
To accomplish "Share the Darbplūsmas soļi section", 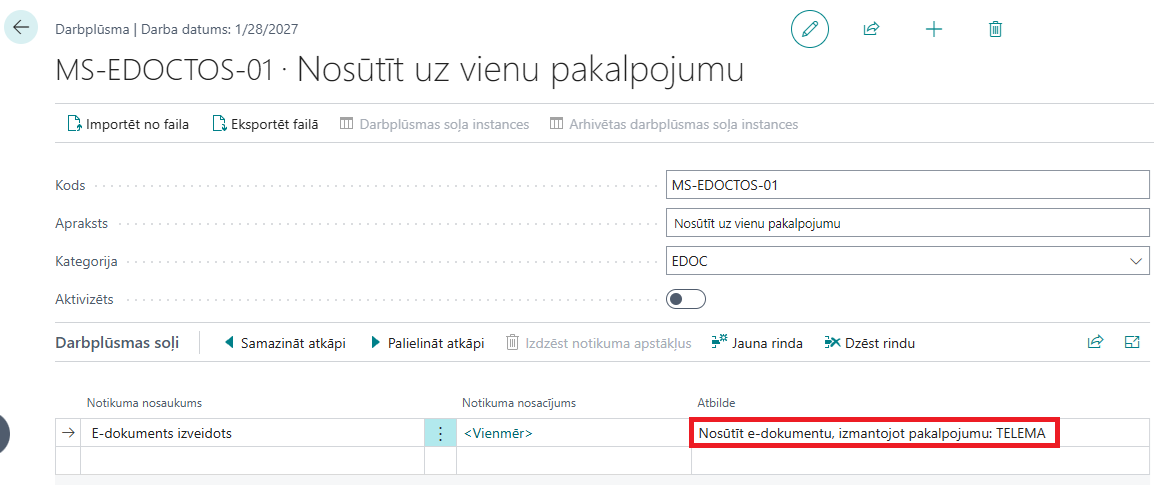I will click(1095, 342).
